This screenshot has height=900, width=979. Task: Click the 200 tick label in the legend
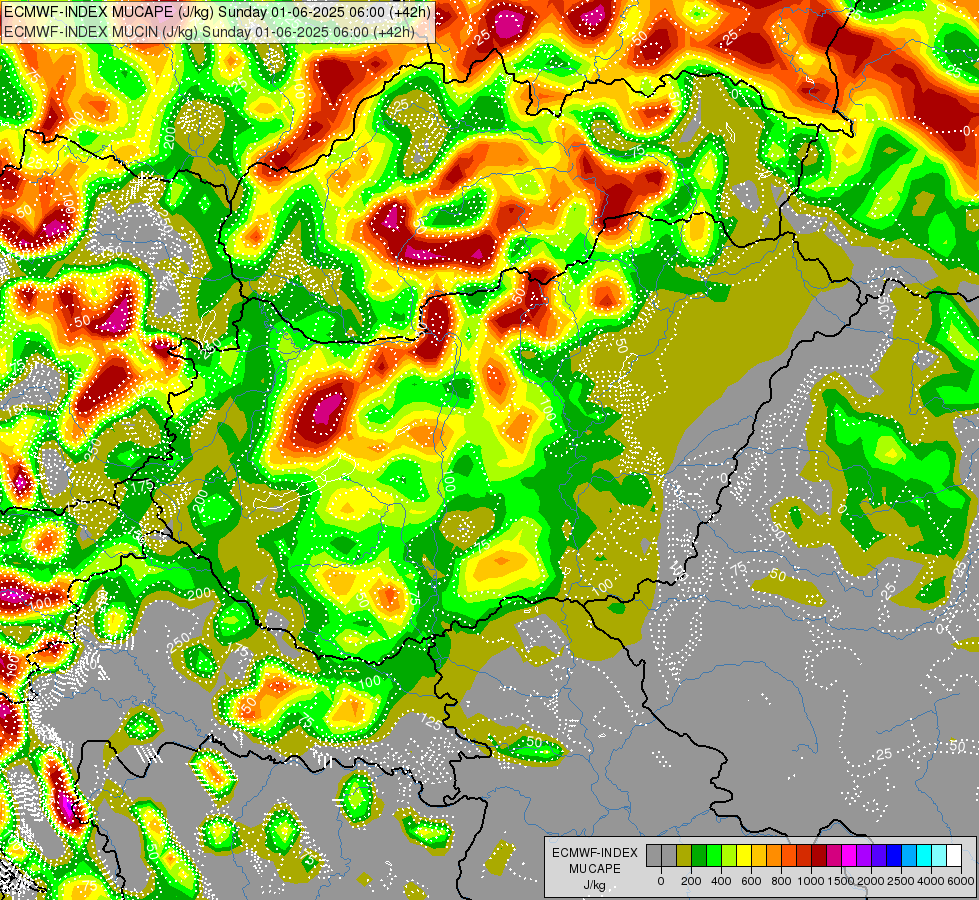691,881
